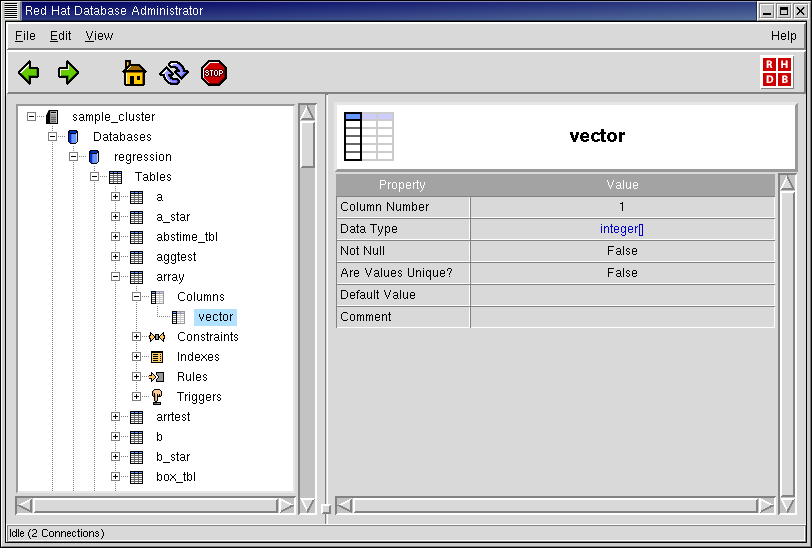Click the table icon beside abstime_tbl
Image resolution: width=812 pixels, height=548 pixels.
click(136, 237)
